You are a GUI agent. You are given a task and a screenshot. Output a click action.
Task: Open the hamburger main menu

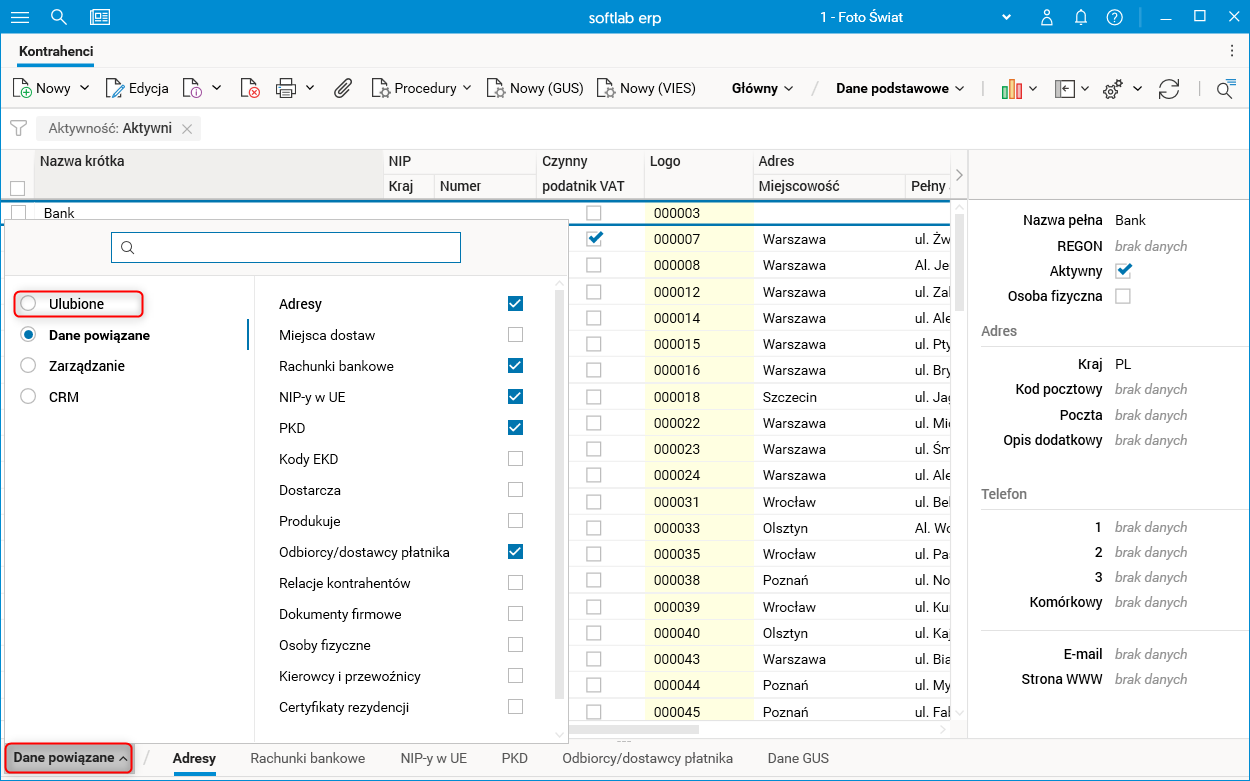click(x=20, y=17)
